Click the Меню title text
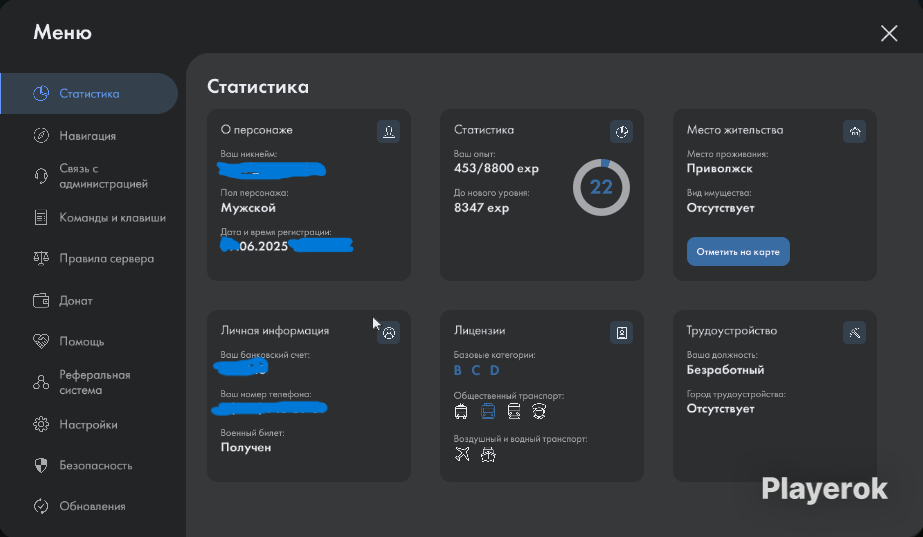Screen dimensions: 923x537 click(x=62, y=32)
